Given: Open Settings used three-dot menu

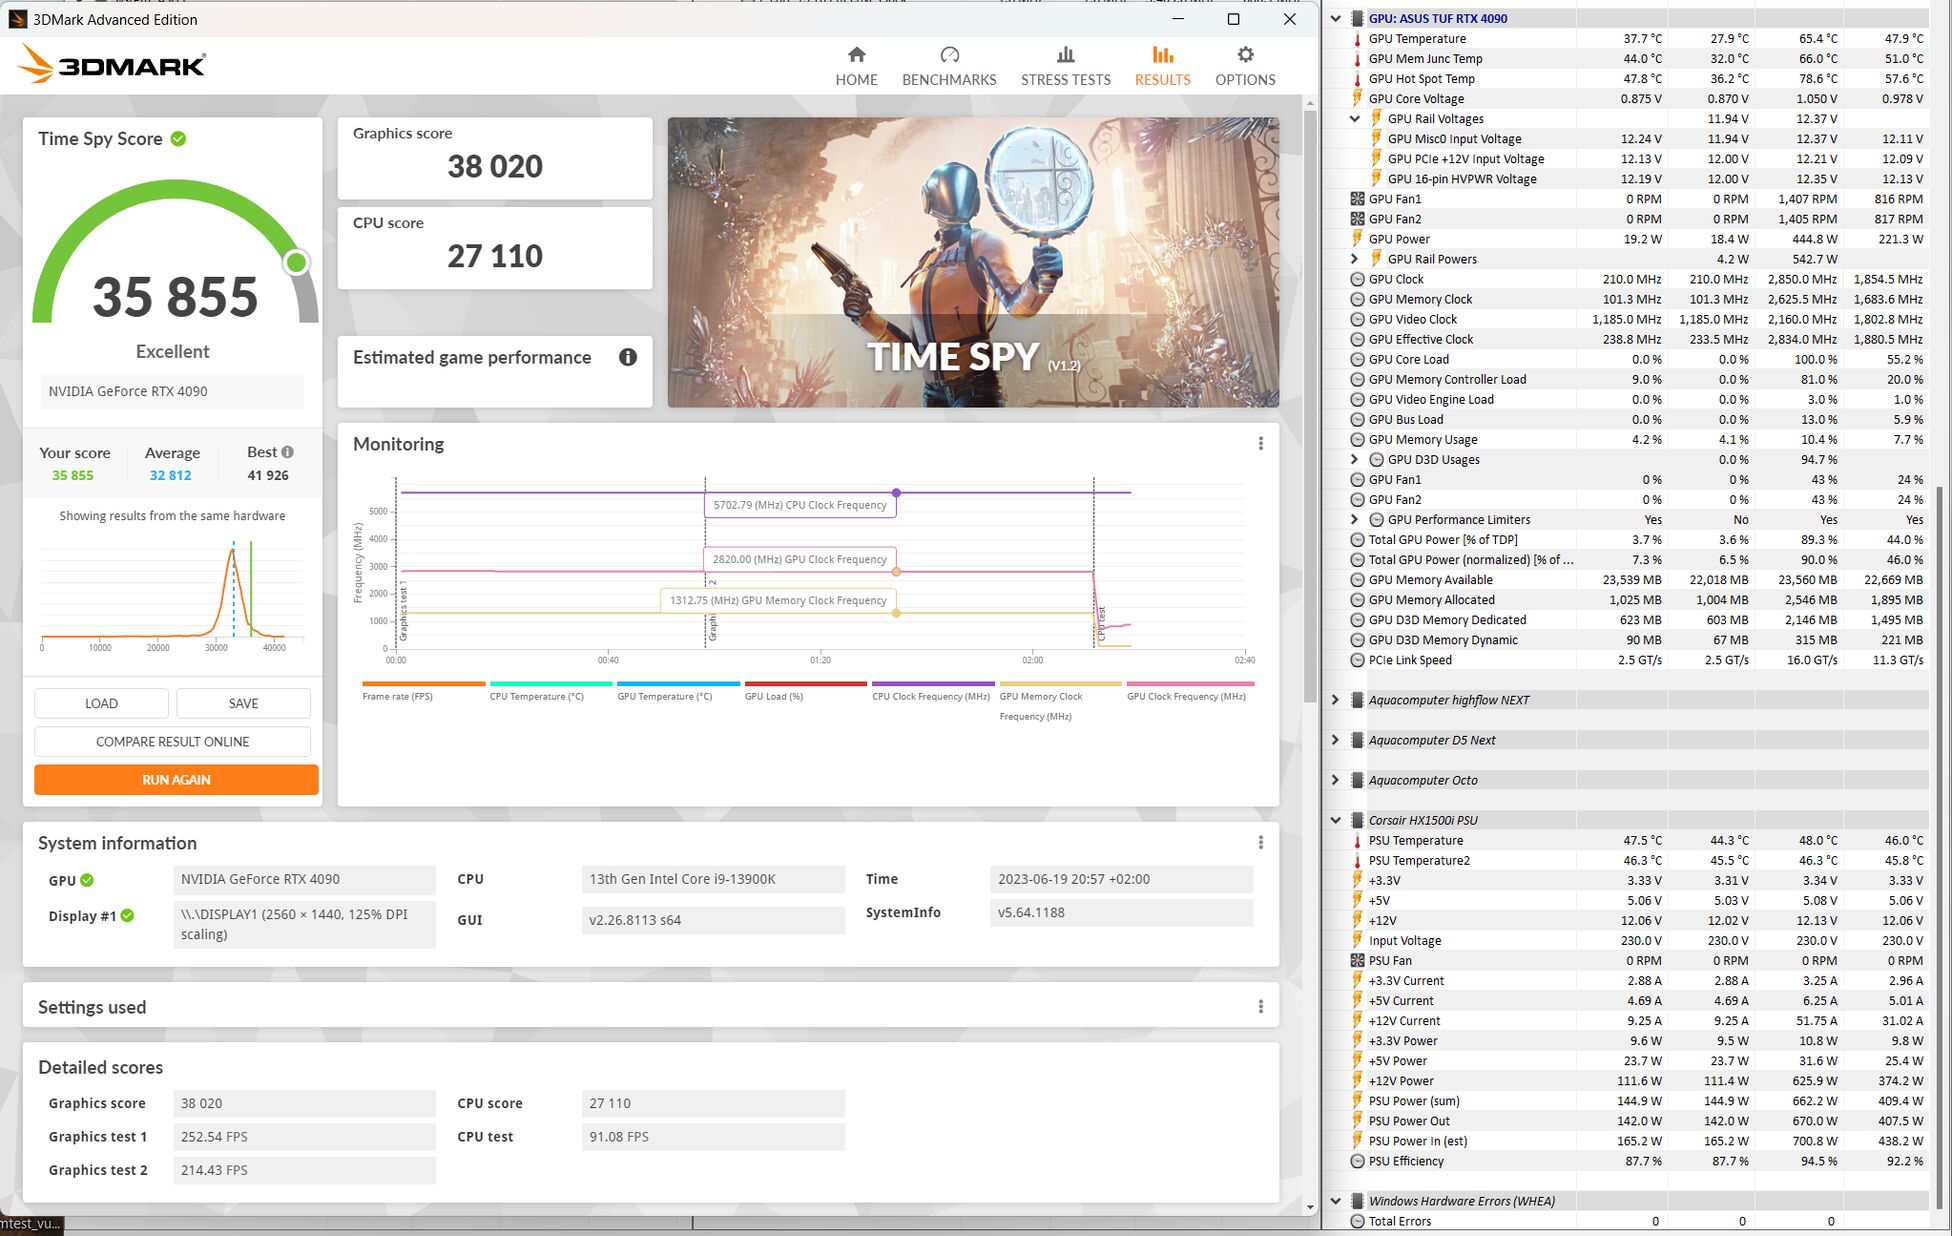Looking at the screenshot, I should click(x=1260, y=1006).
